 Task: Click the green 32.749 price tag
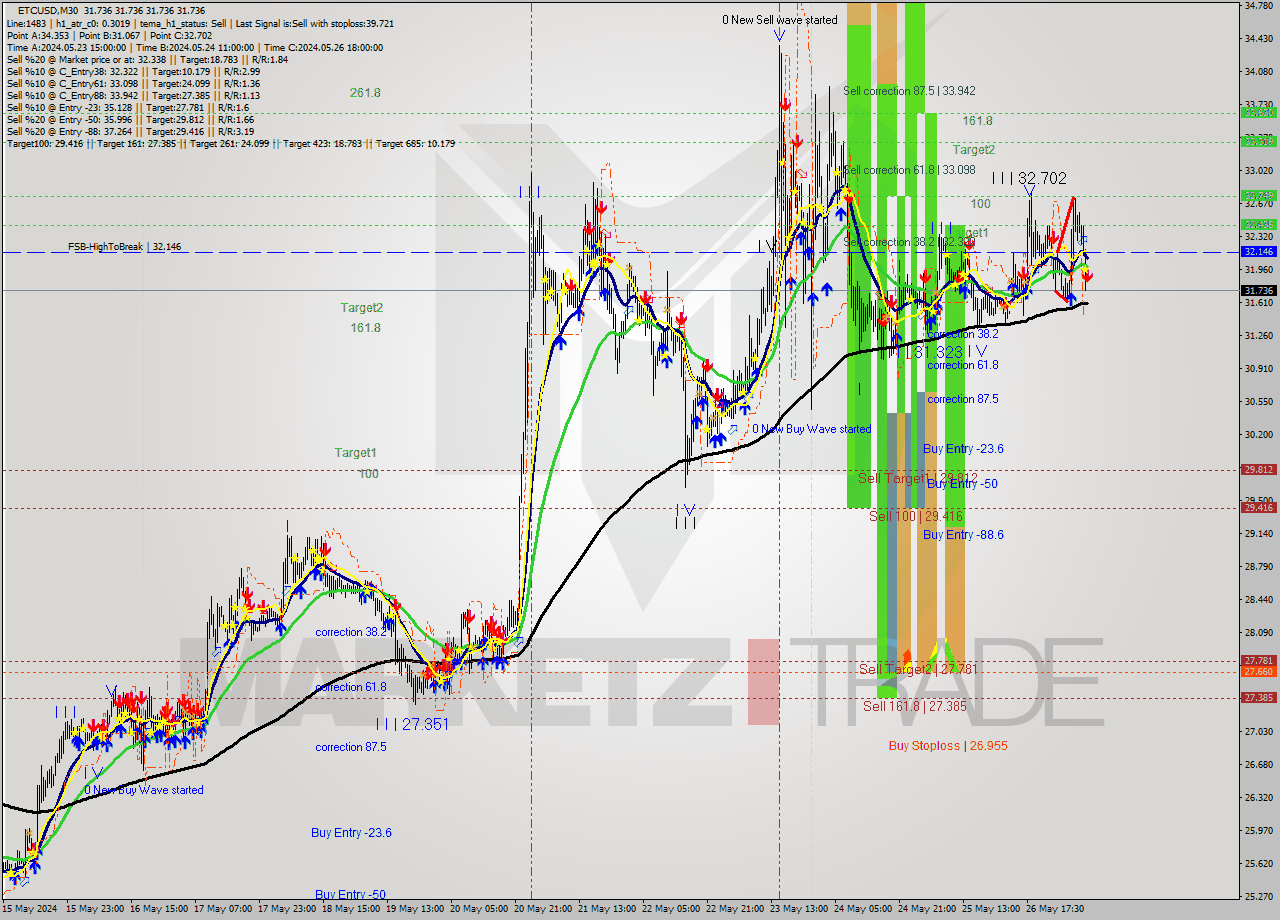(x=1257, y=195)
